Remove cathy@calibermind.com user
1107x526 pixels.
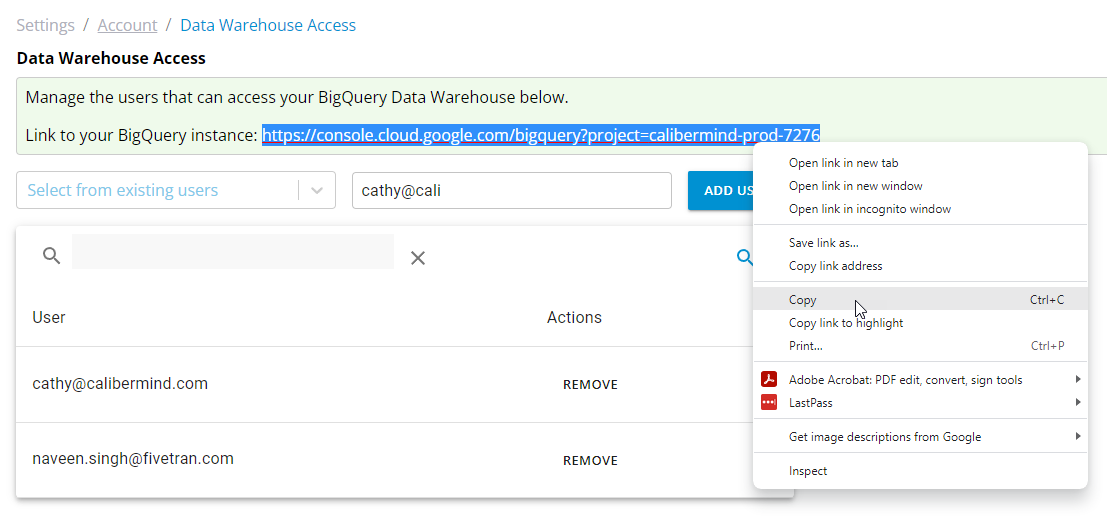(590, 385)
